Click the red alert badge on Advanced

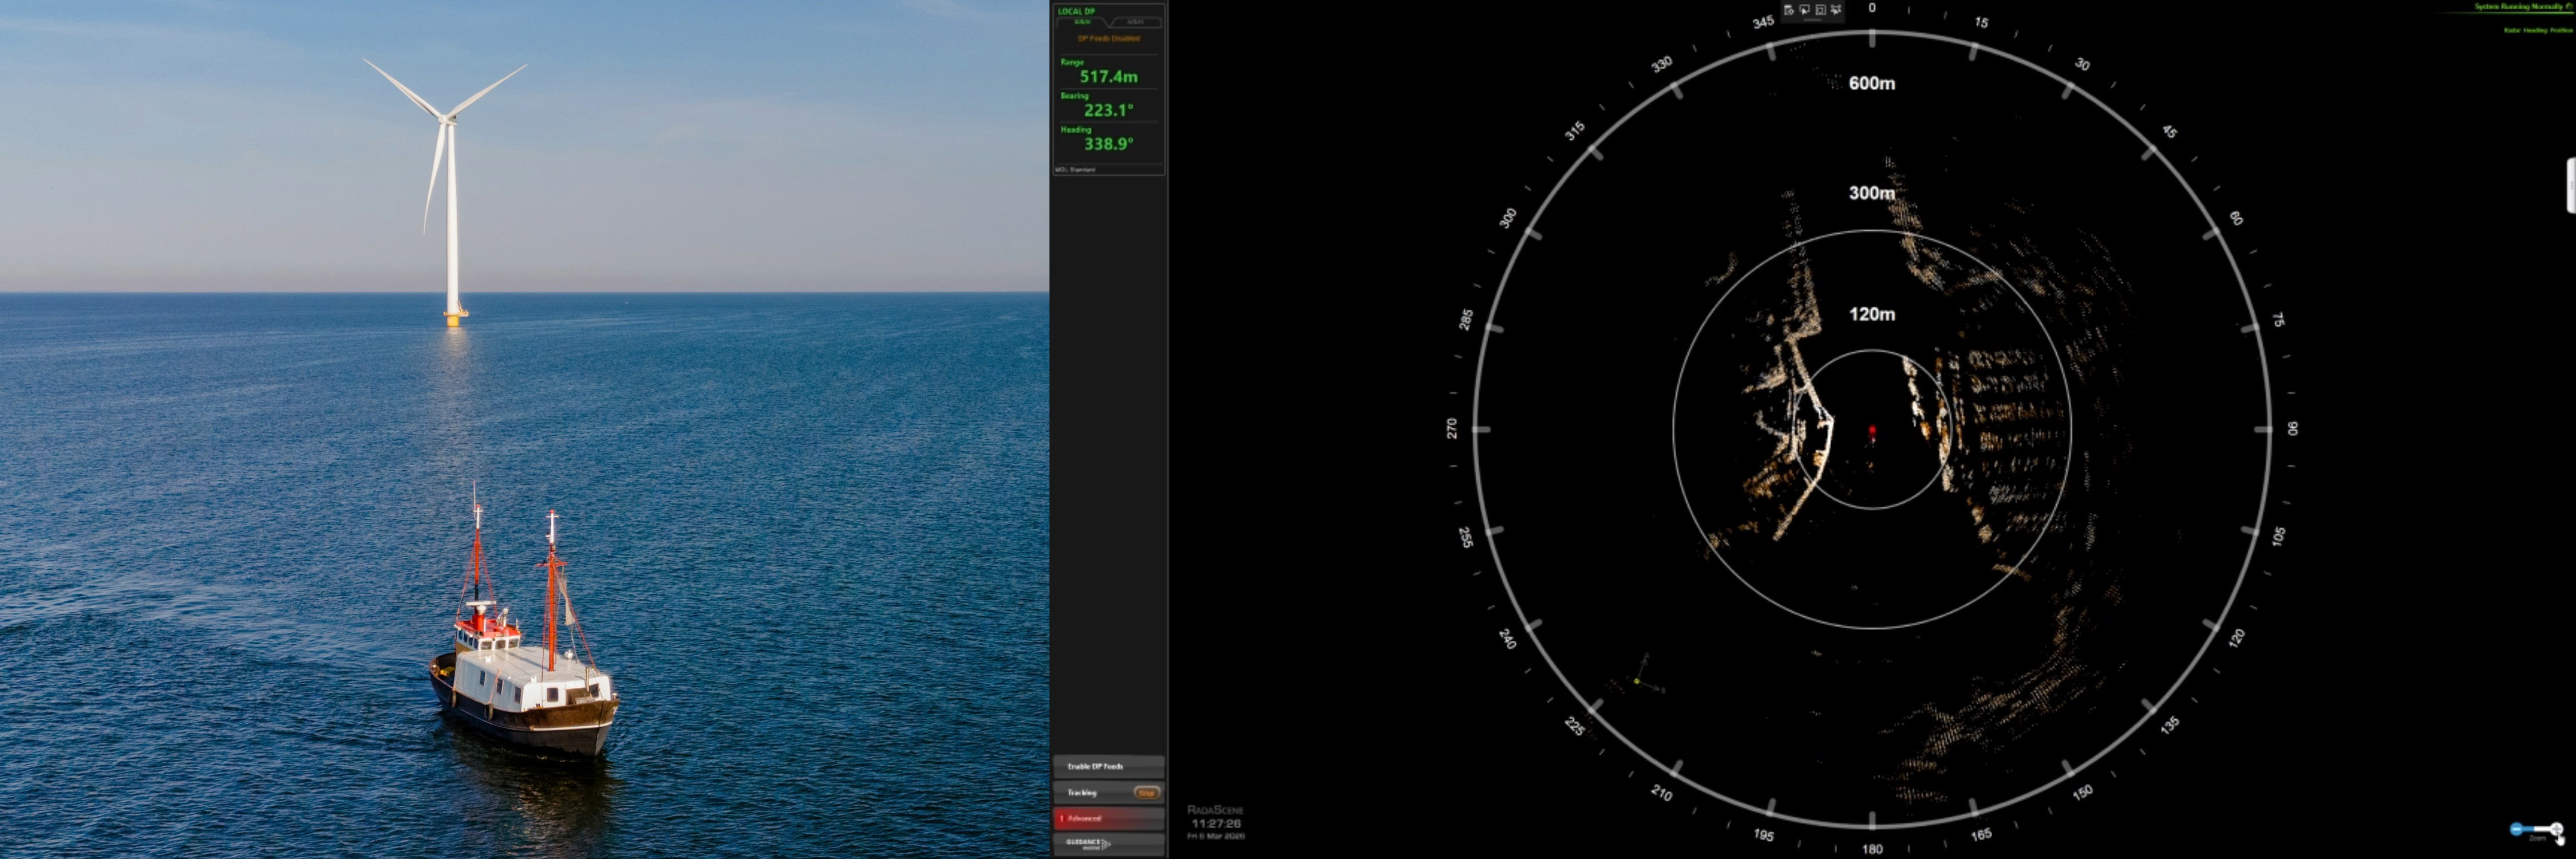point(1062,818)
